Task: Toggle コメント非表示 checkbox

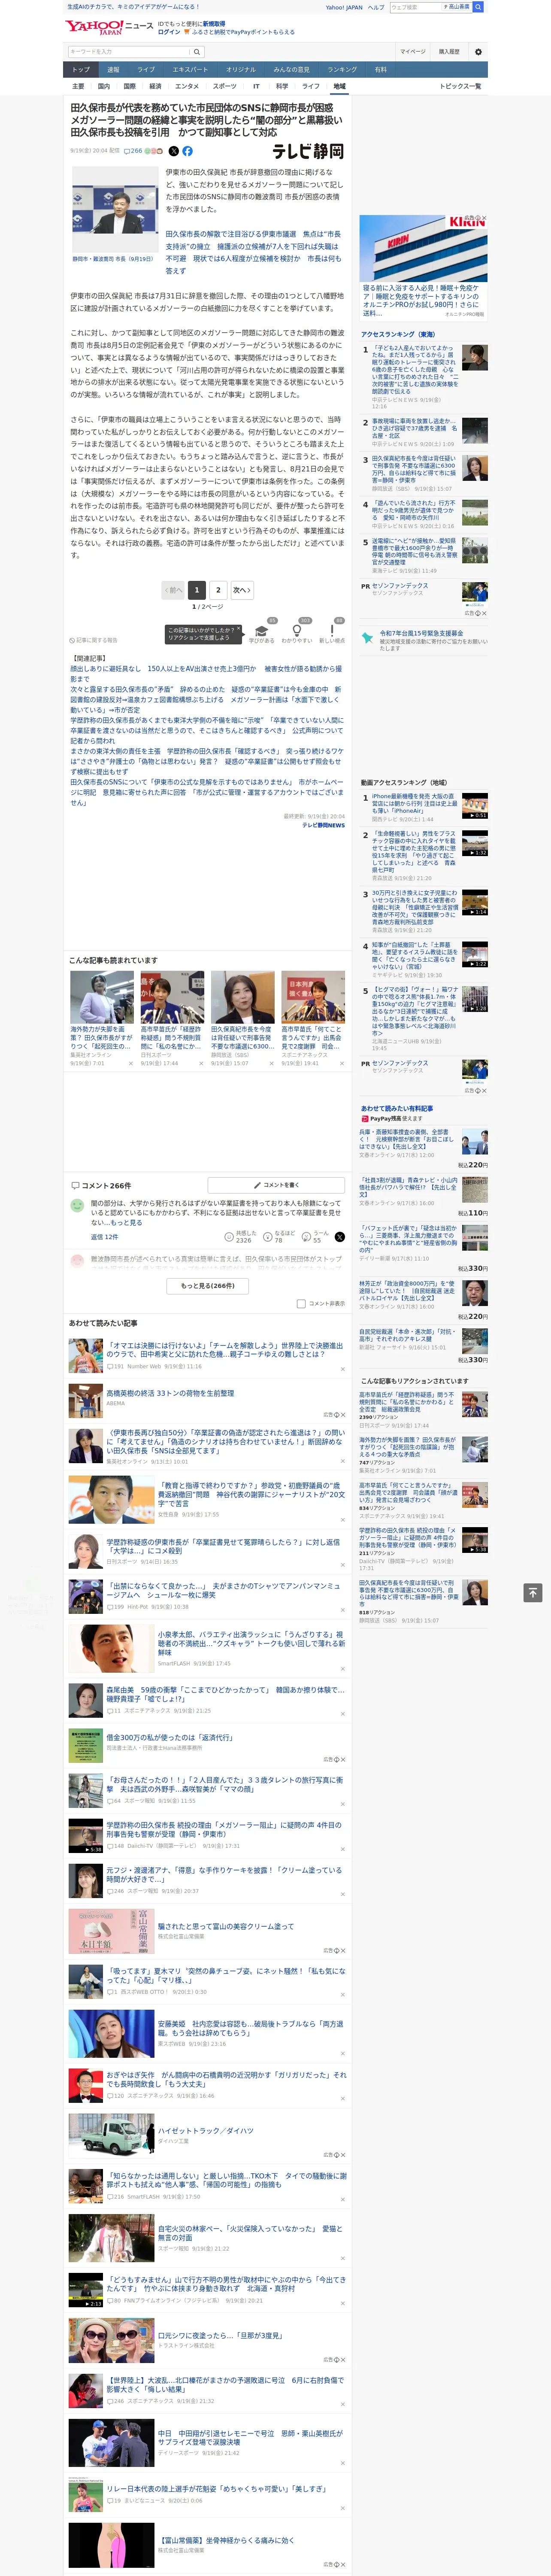Action: (301, 1303)
